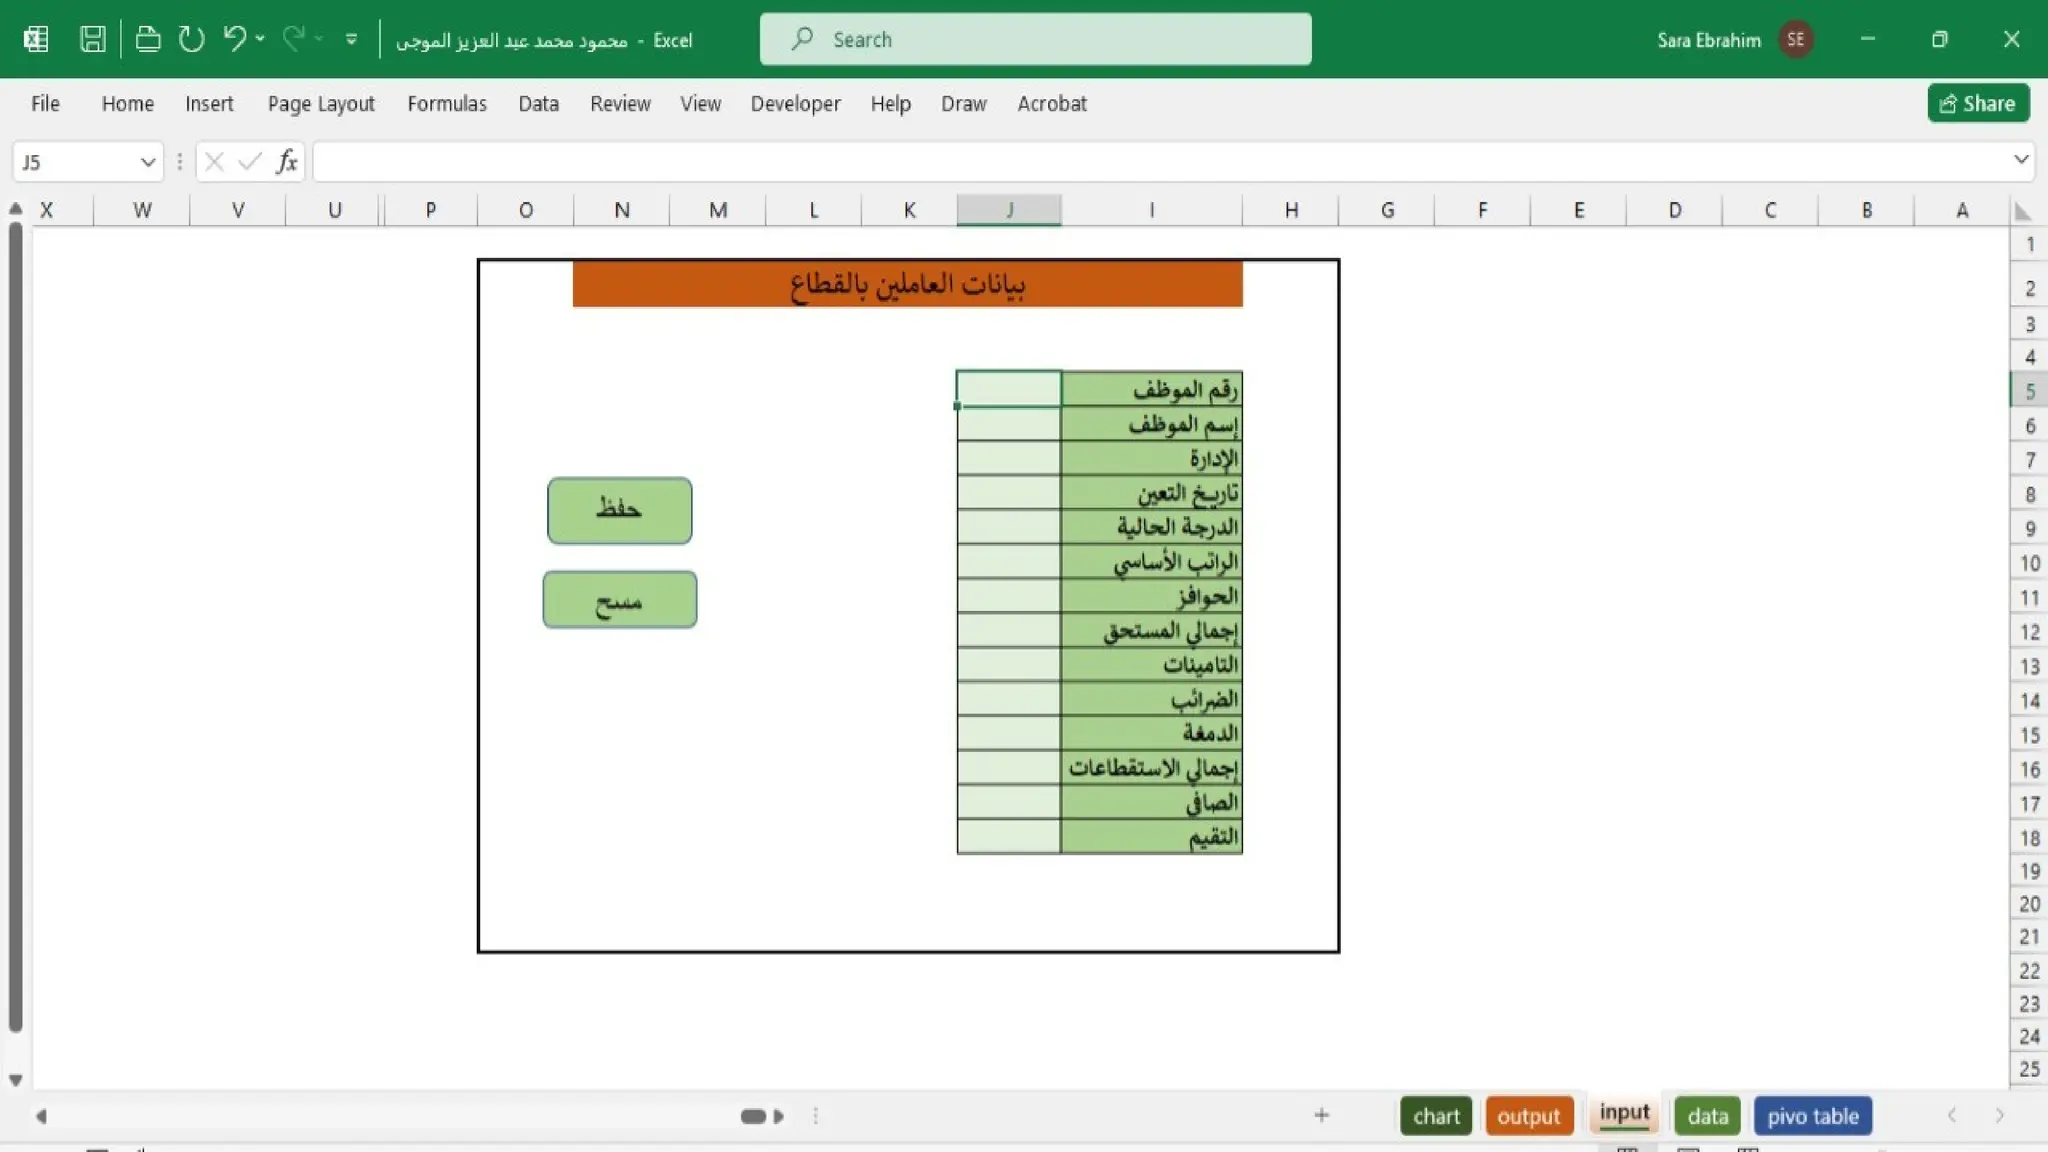2048x1152 pixels.
Task: Open Customize Quick Access Toolbar dropdown
Action: click(351, 40)
